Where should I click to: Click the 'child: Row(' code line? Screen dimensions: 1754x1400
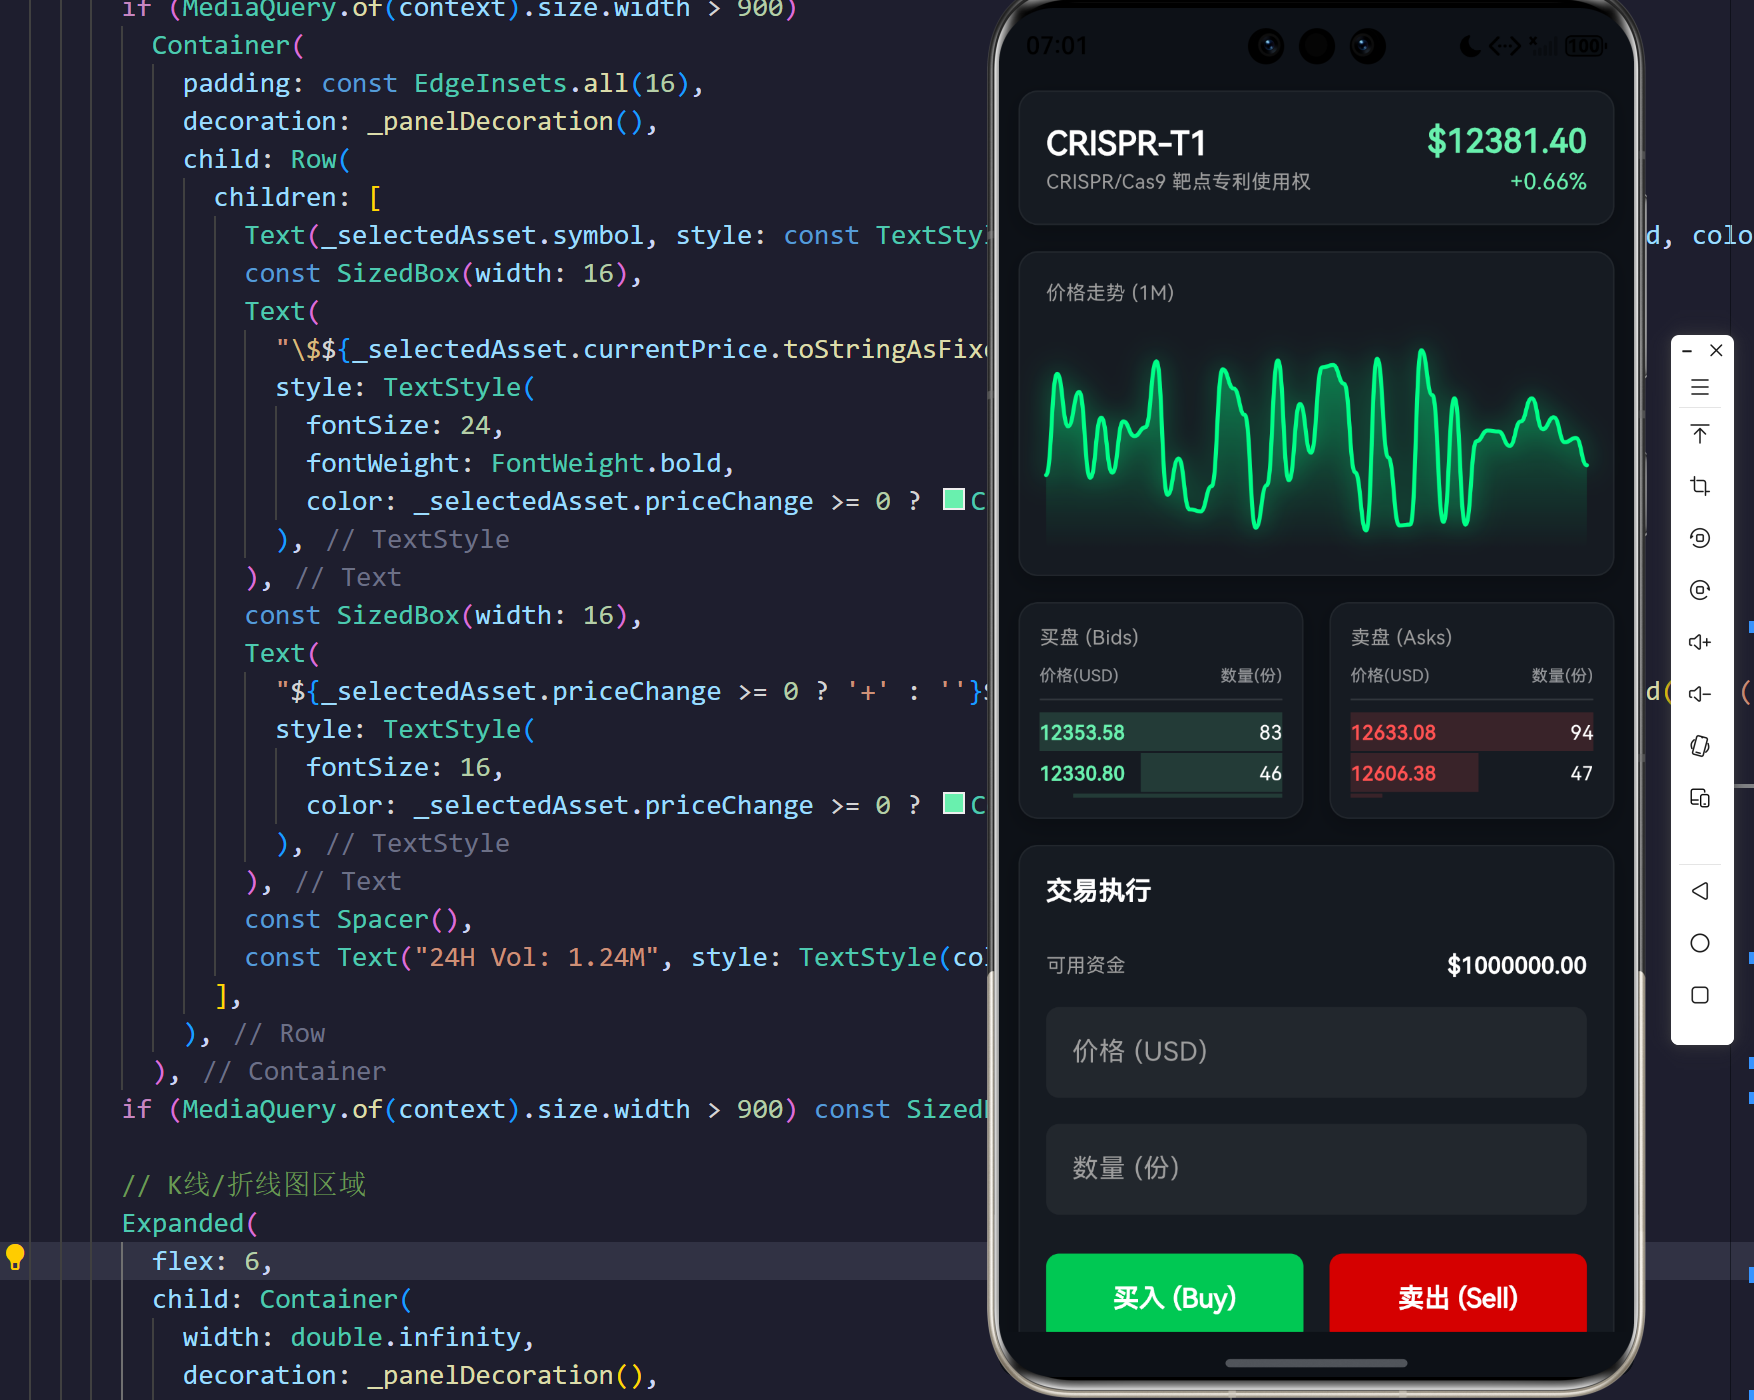click(267, 160)
